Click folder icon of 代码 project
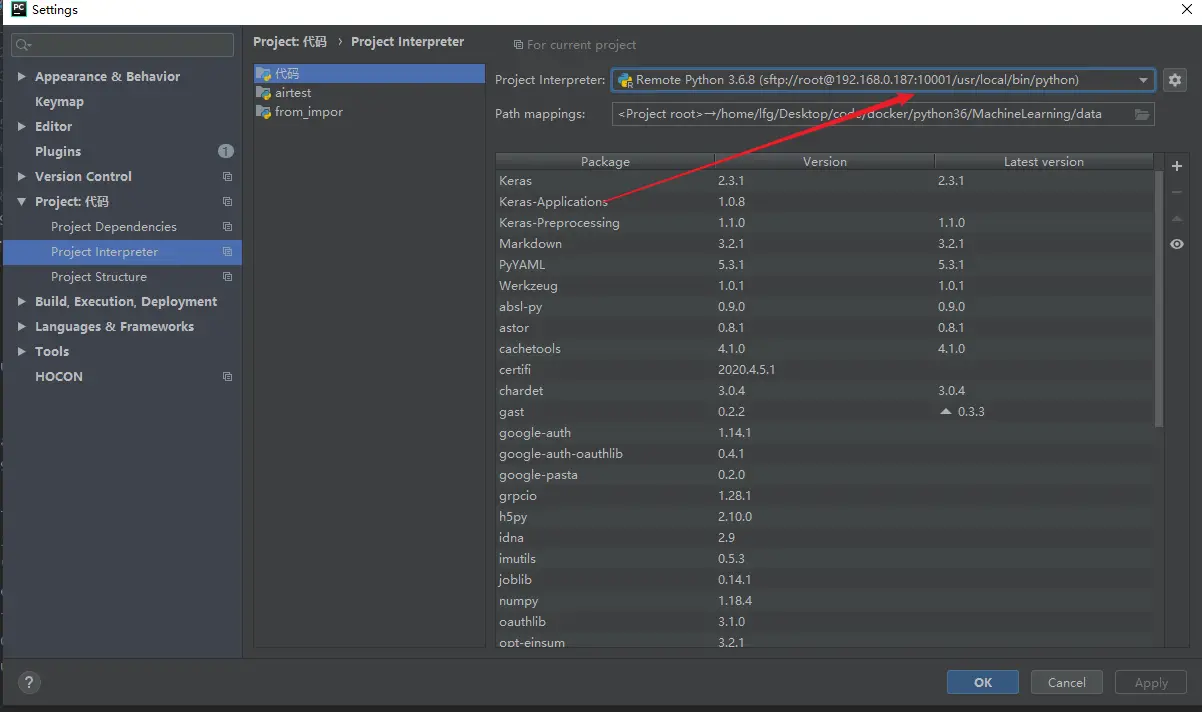The height and width of the screenshot is (712, 1202). [264, 74]
